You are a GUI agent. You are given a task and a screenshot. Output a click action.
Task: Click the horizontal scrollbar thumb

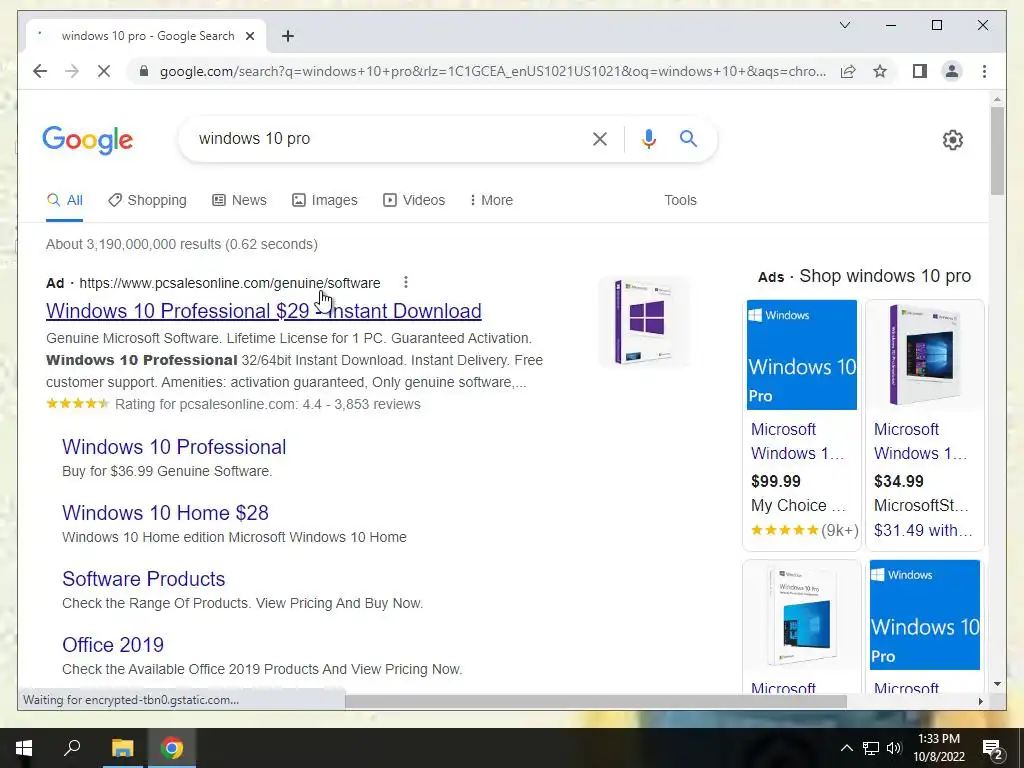[596, 701]
